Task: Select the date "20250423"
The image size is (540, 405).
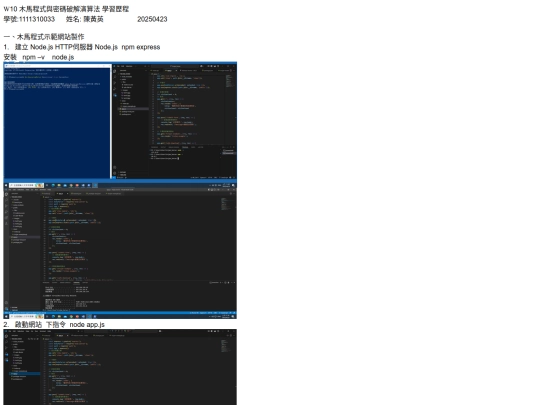Action: point(152,19)
